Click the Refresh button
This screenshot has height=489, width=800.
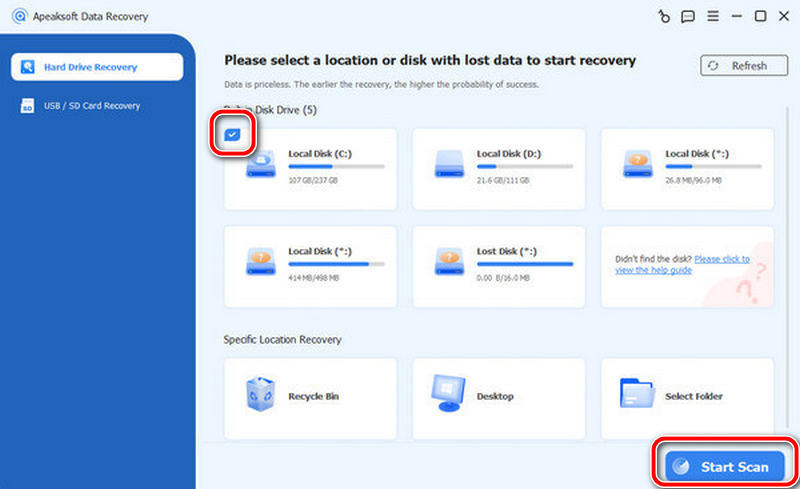(x=744, y=66)
